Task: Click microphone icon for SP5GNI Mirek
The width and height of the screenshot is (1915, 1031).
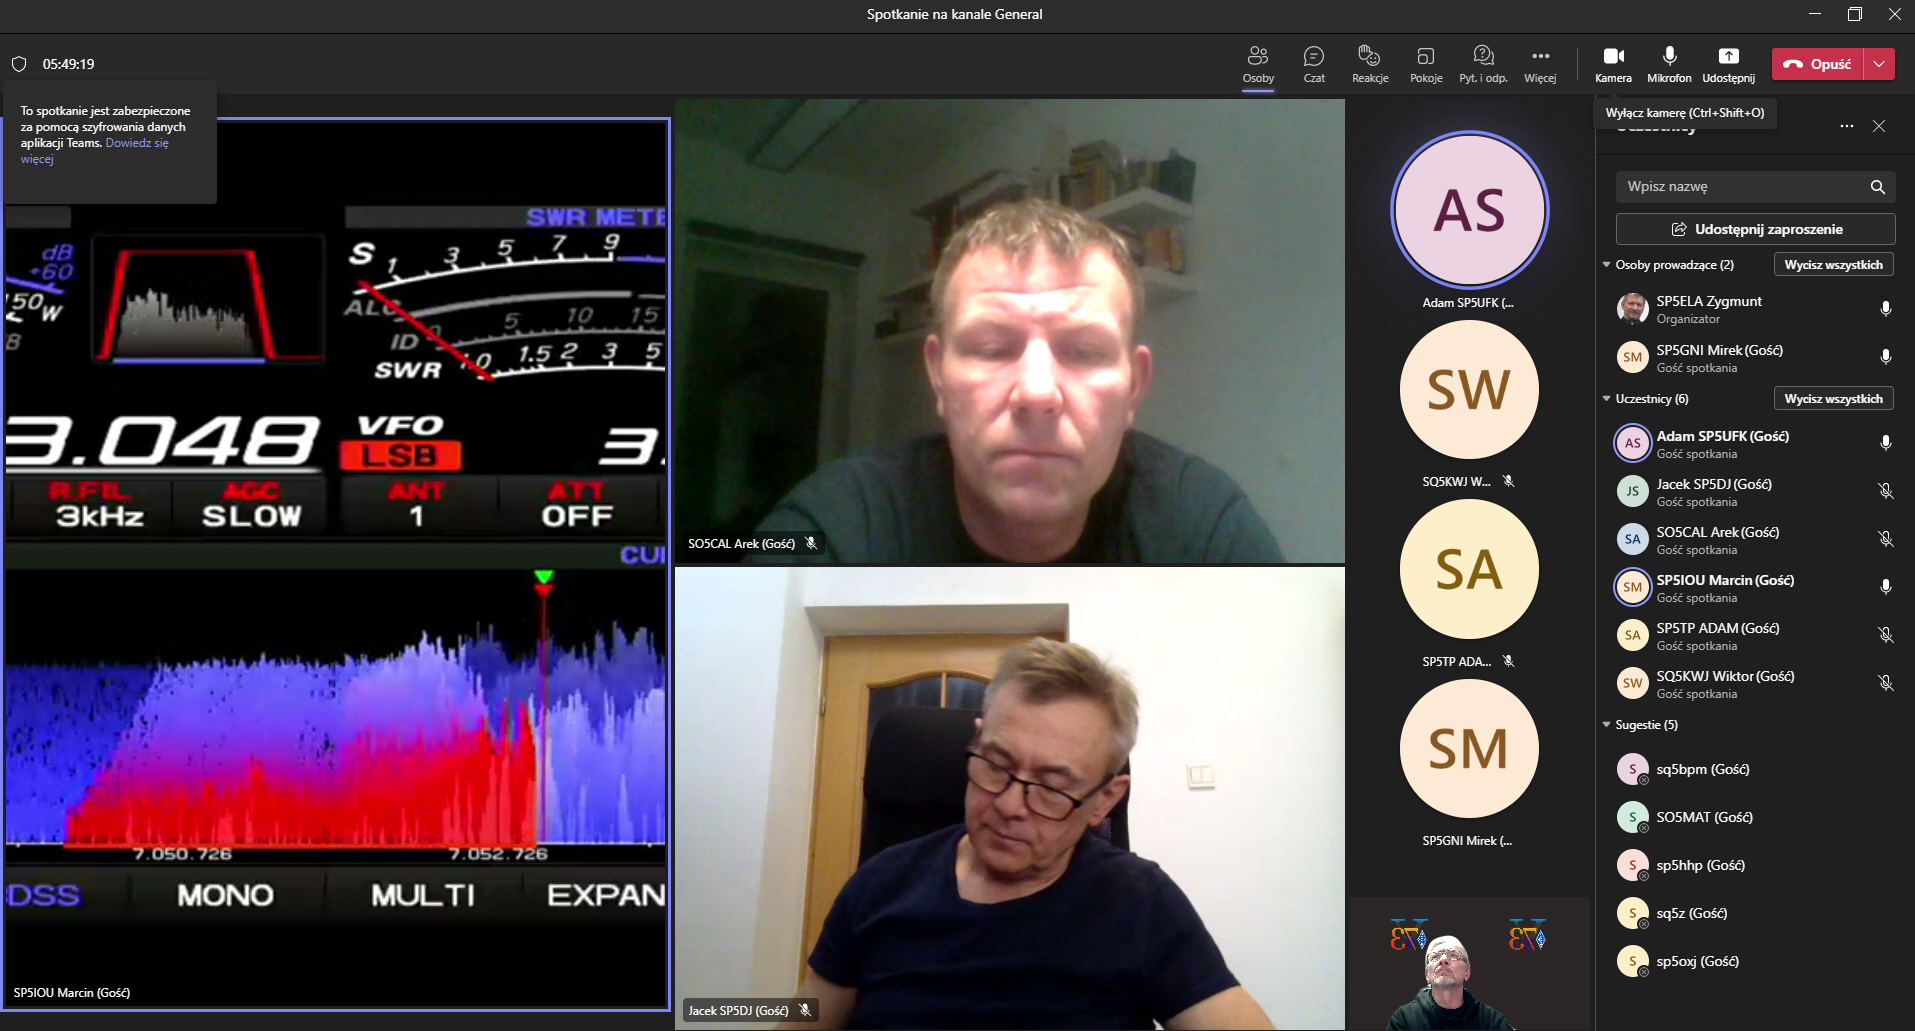Action: pyautogui.click(x=1885, y=357)
